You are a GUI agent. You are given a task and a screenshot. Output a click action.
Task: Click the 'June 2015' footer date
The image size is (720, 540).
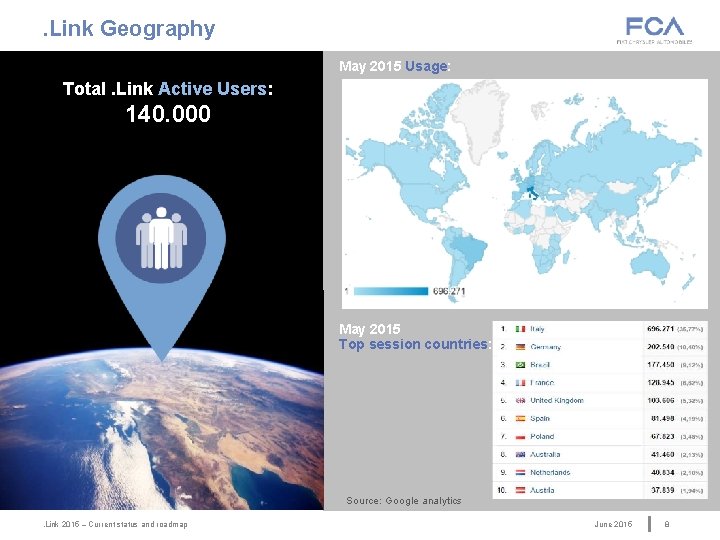coord(613,524)
